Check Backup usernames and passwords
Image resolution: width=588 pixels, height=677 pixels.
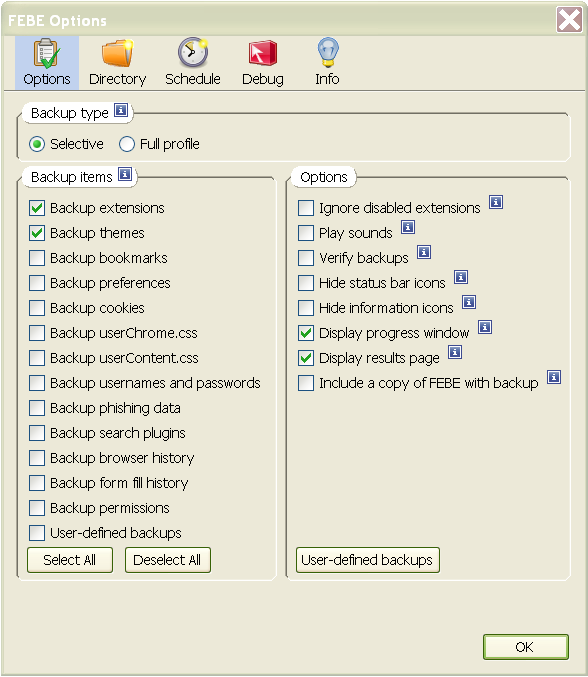[37, 383]
